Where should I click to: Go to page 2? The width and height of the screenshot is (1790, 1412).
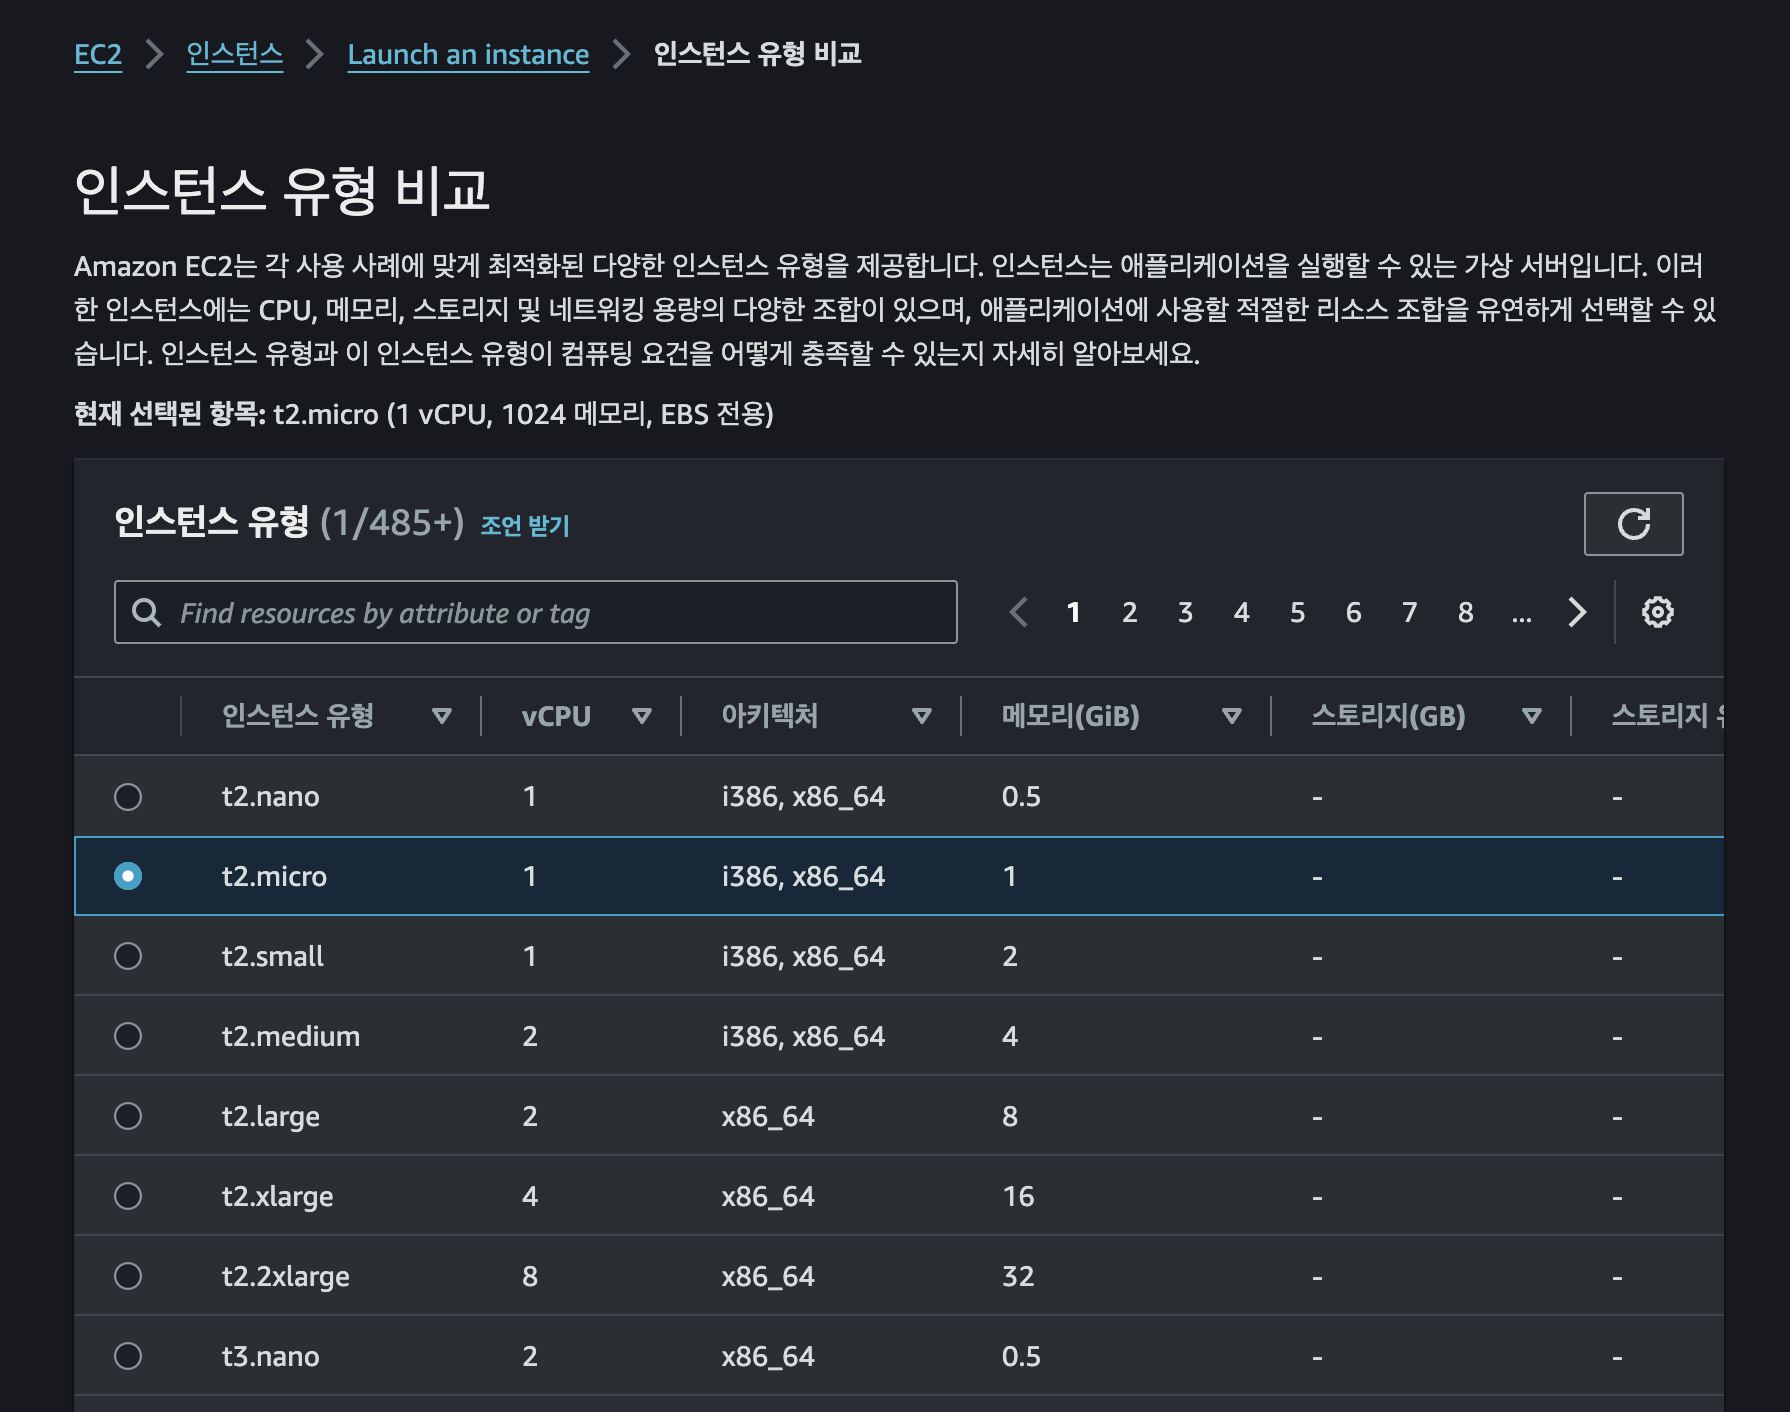click(1130, 612)
